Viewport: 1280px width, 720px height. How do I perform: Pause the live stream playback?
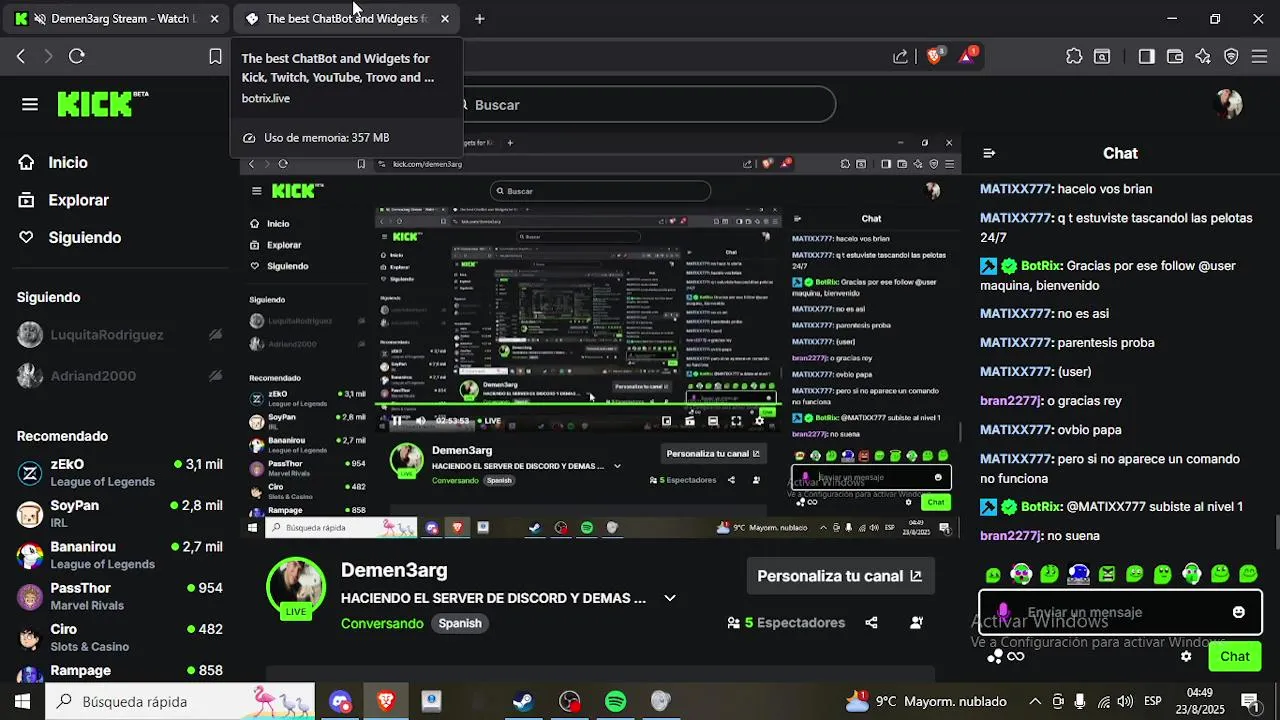click(396, 421)
